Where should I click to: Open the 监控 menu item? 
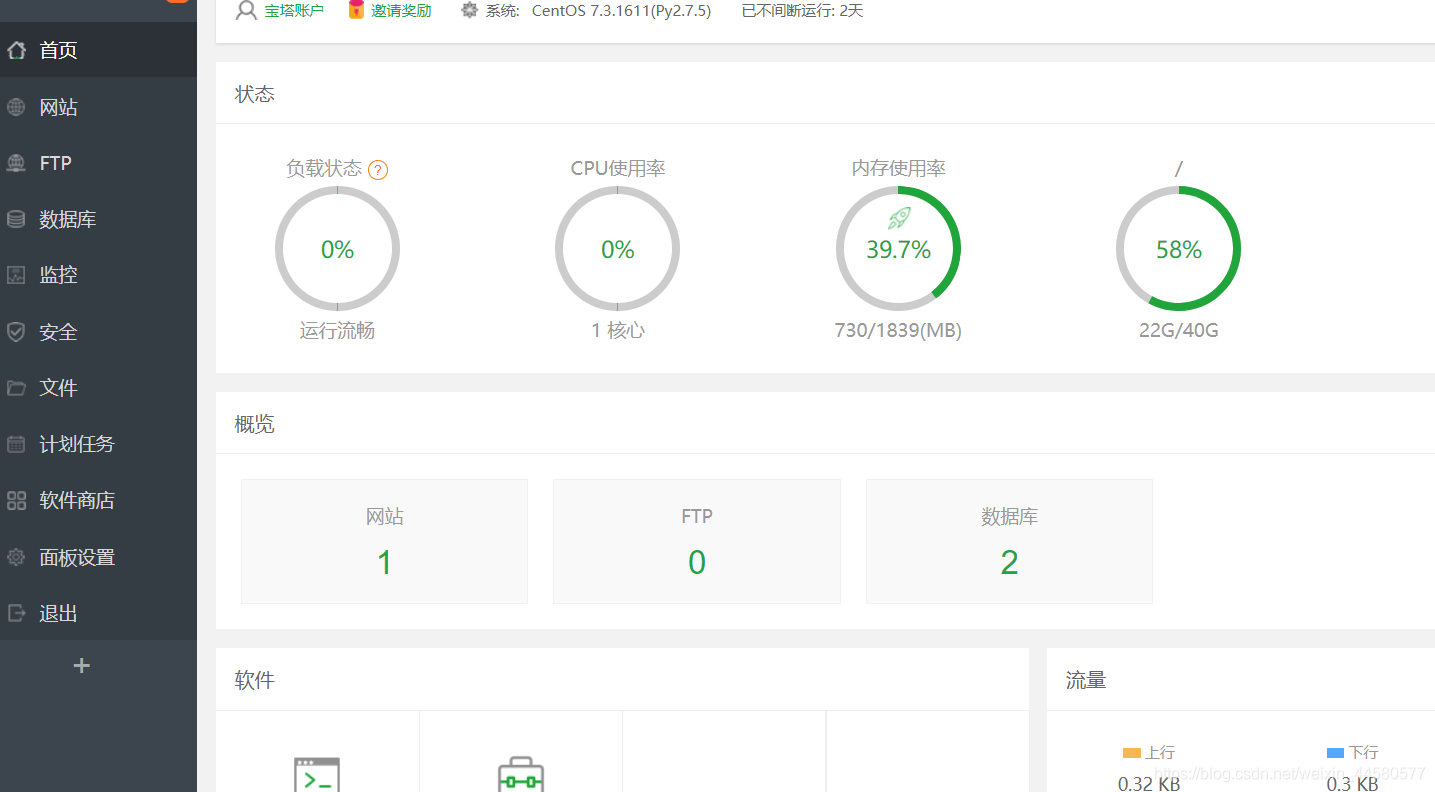(98, 275)
